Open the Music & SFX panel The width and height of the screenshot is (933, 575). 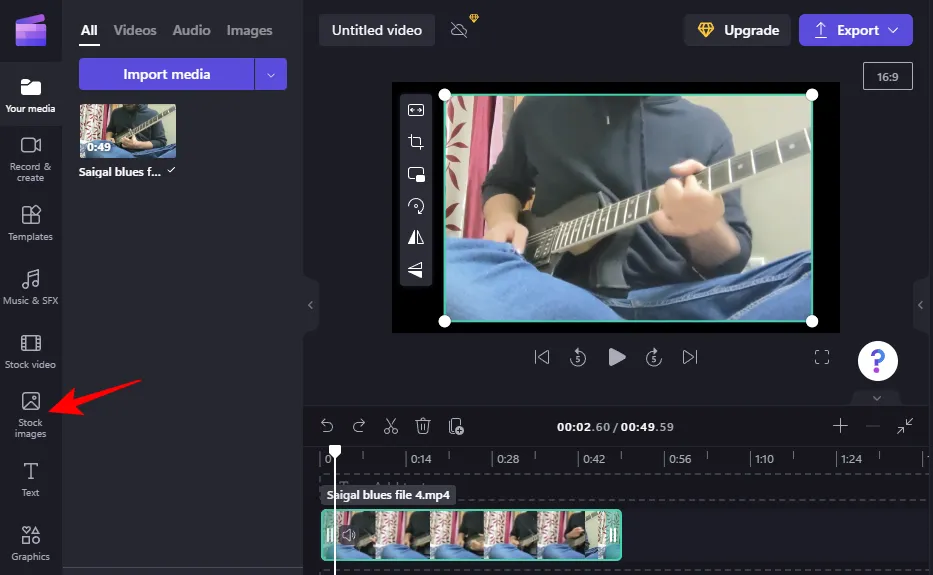coord(31,286)
